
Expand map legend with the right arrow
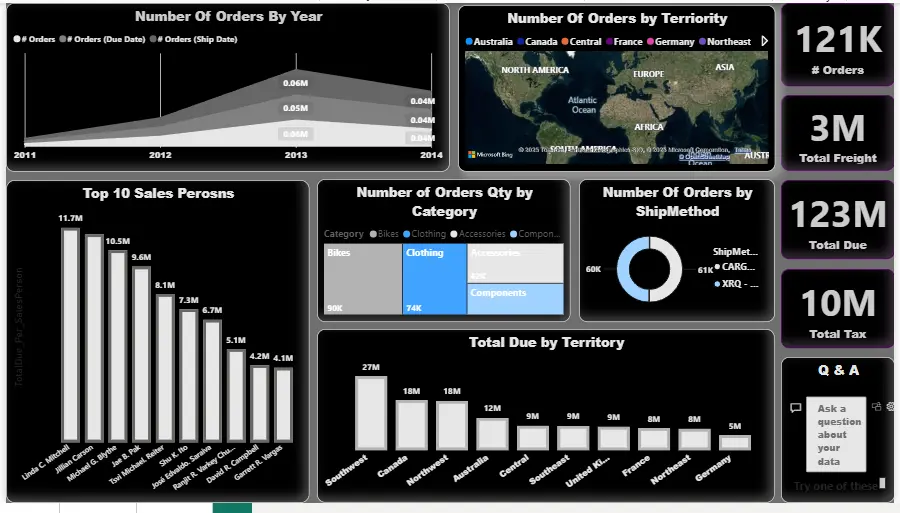click(765, 41)
